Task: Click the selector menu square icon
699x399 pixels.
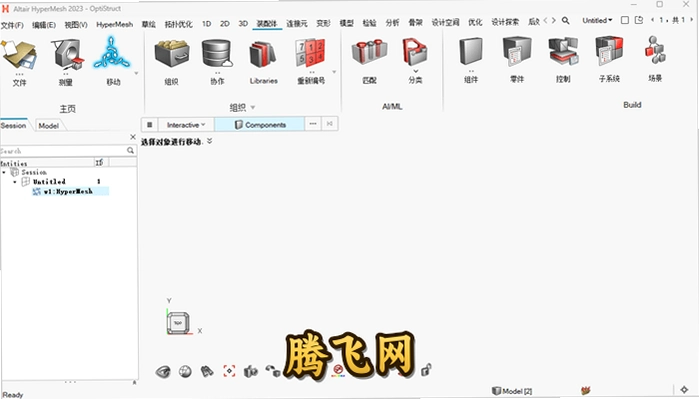Action: pyautogui.click(x=150, y=124)
